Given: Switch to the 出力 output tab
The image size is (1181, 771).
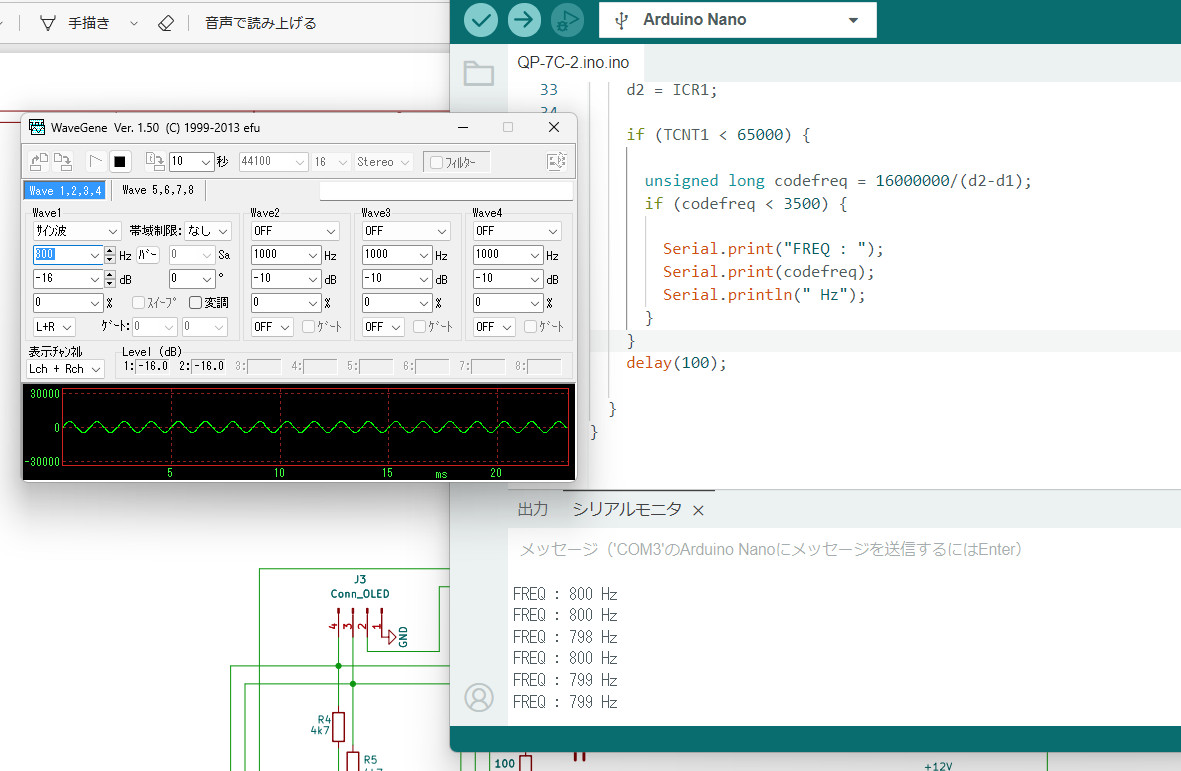Looking at the screenshot, I should [532, 510].
